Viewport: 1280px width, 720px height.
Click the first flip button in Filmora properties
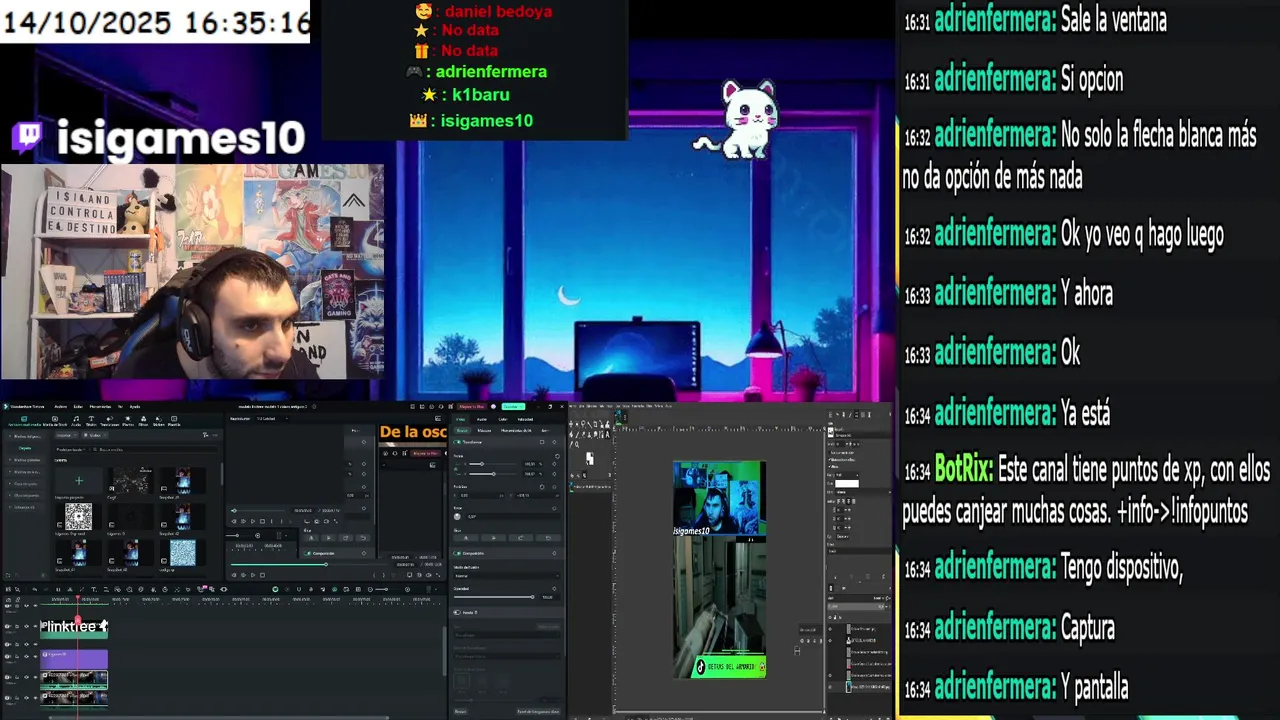(x=466, y=538)
